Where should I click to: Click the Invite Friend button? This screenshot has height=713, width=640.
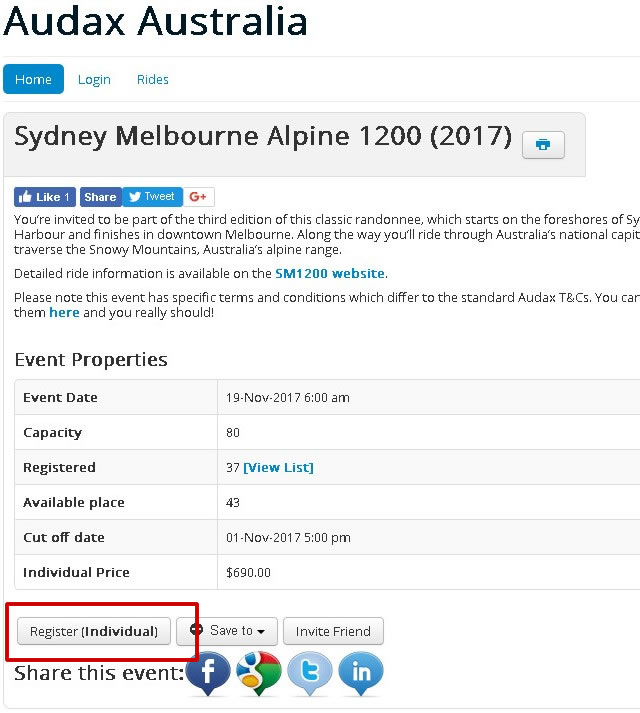point(333,631)
